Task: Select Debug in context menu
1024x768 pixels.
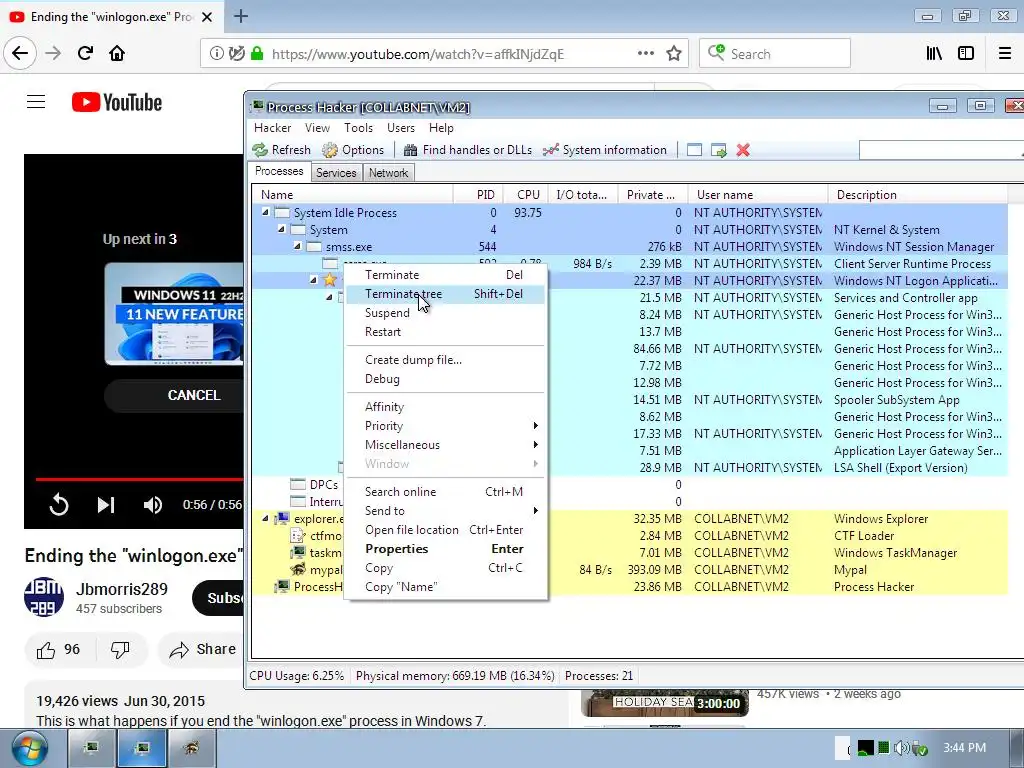Action: (x=445, y=379)
